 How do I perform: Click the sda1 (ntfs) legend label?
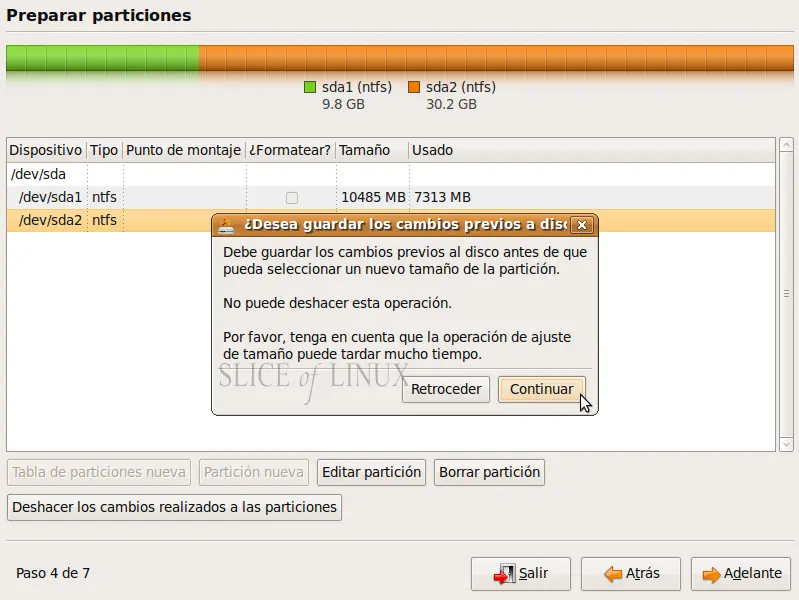(x=357, y=87)
